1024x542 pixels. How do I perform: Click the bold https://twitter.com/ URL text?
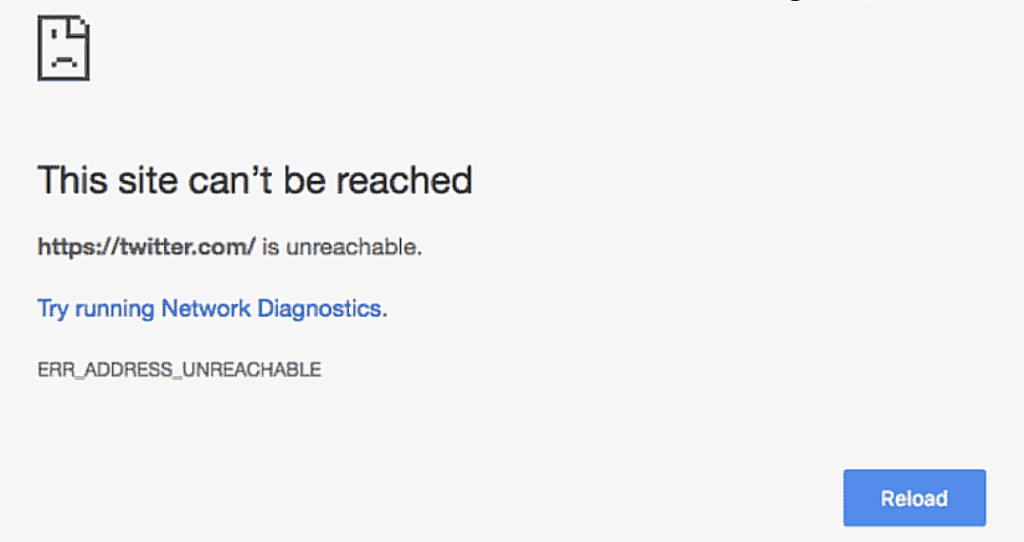click(147, 246)
